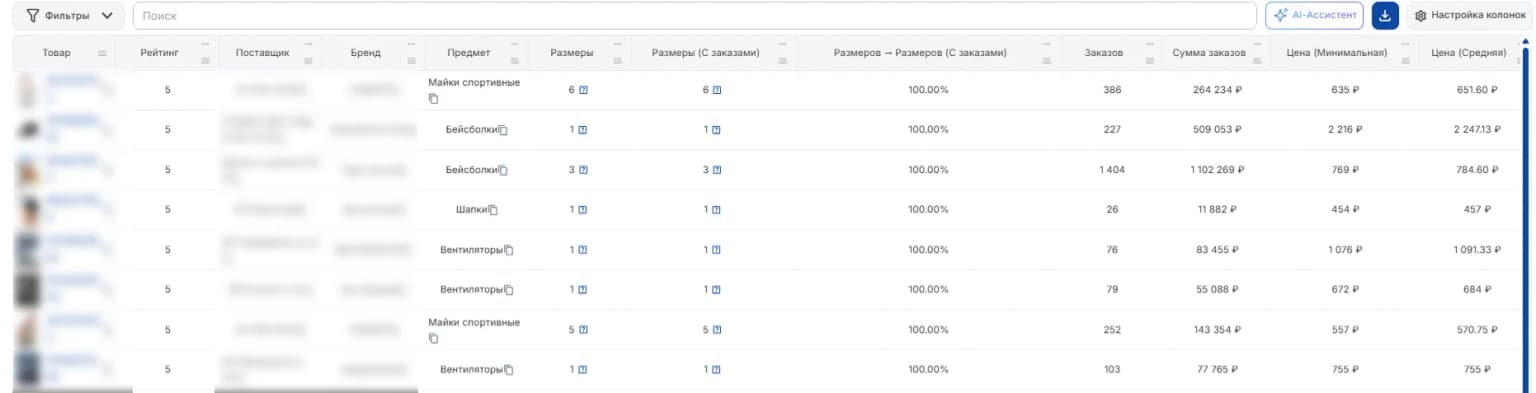1536x393 pixels.
Task: Copy Вентиляторы in the 79-orders row
Action: 509,290
